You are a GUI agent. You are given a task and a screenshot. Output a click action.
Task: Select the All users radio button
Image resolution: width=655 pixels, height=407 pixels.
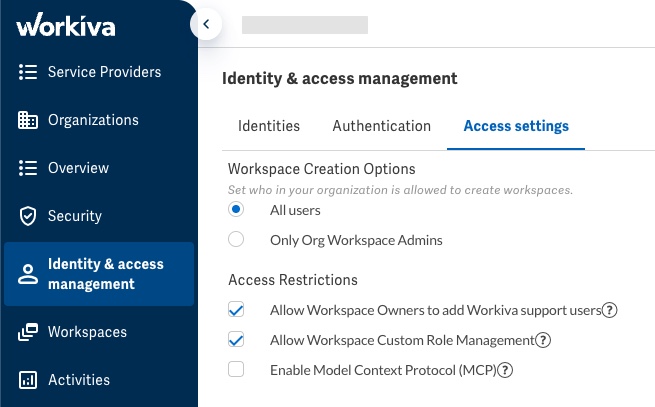[236, 209]
